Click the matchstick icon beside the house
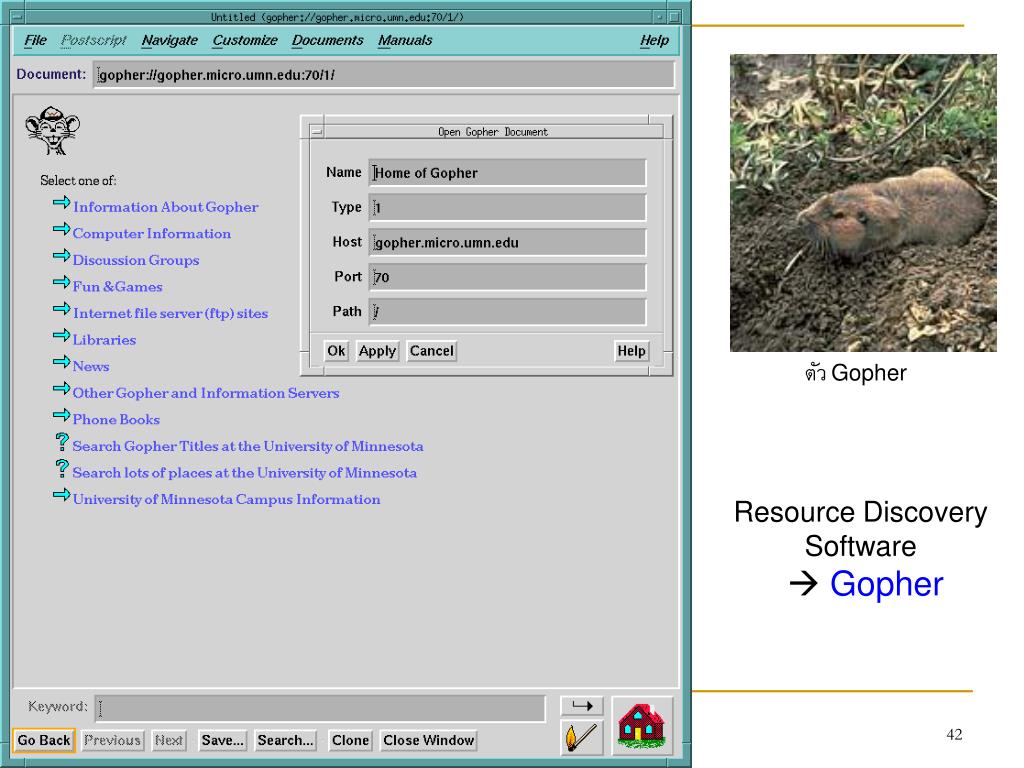 tap(581, 737)
